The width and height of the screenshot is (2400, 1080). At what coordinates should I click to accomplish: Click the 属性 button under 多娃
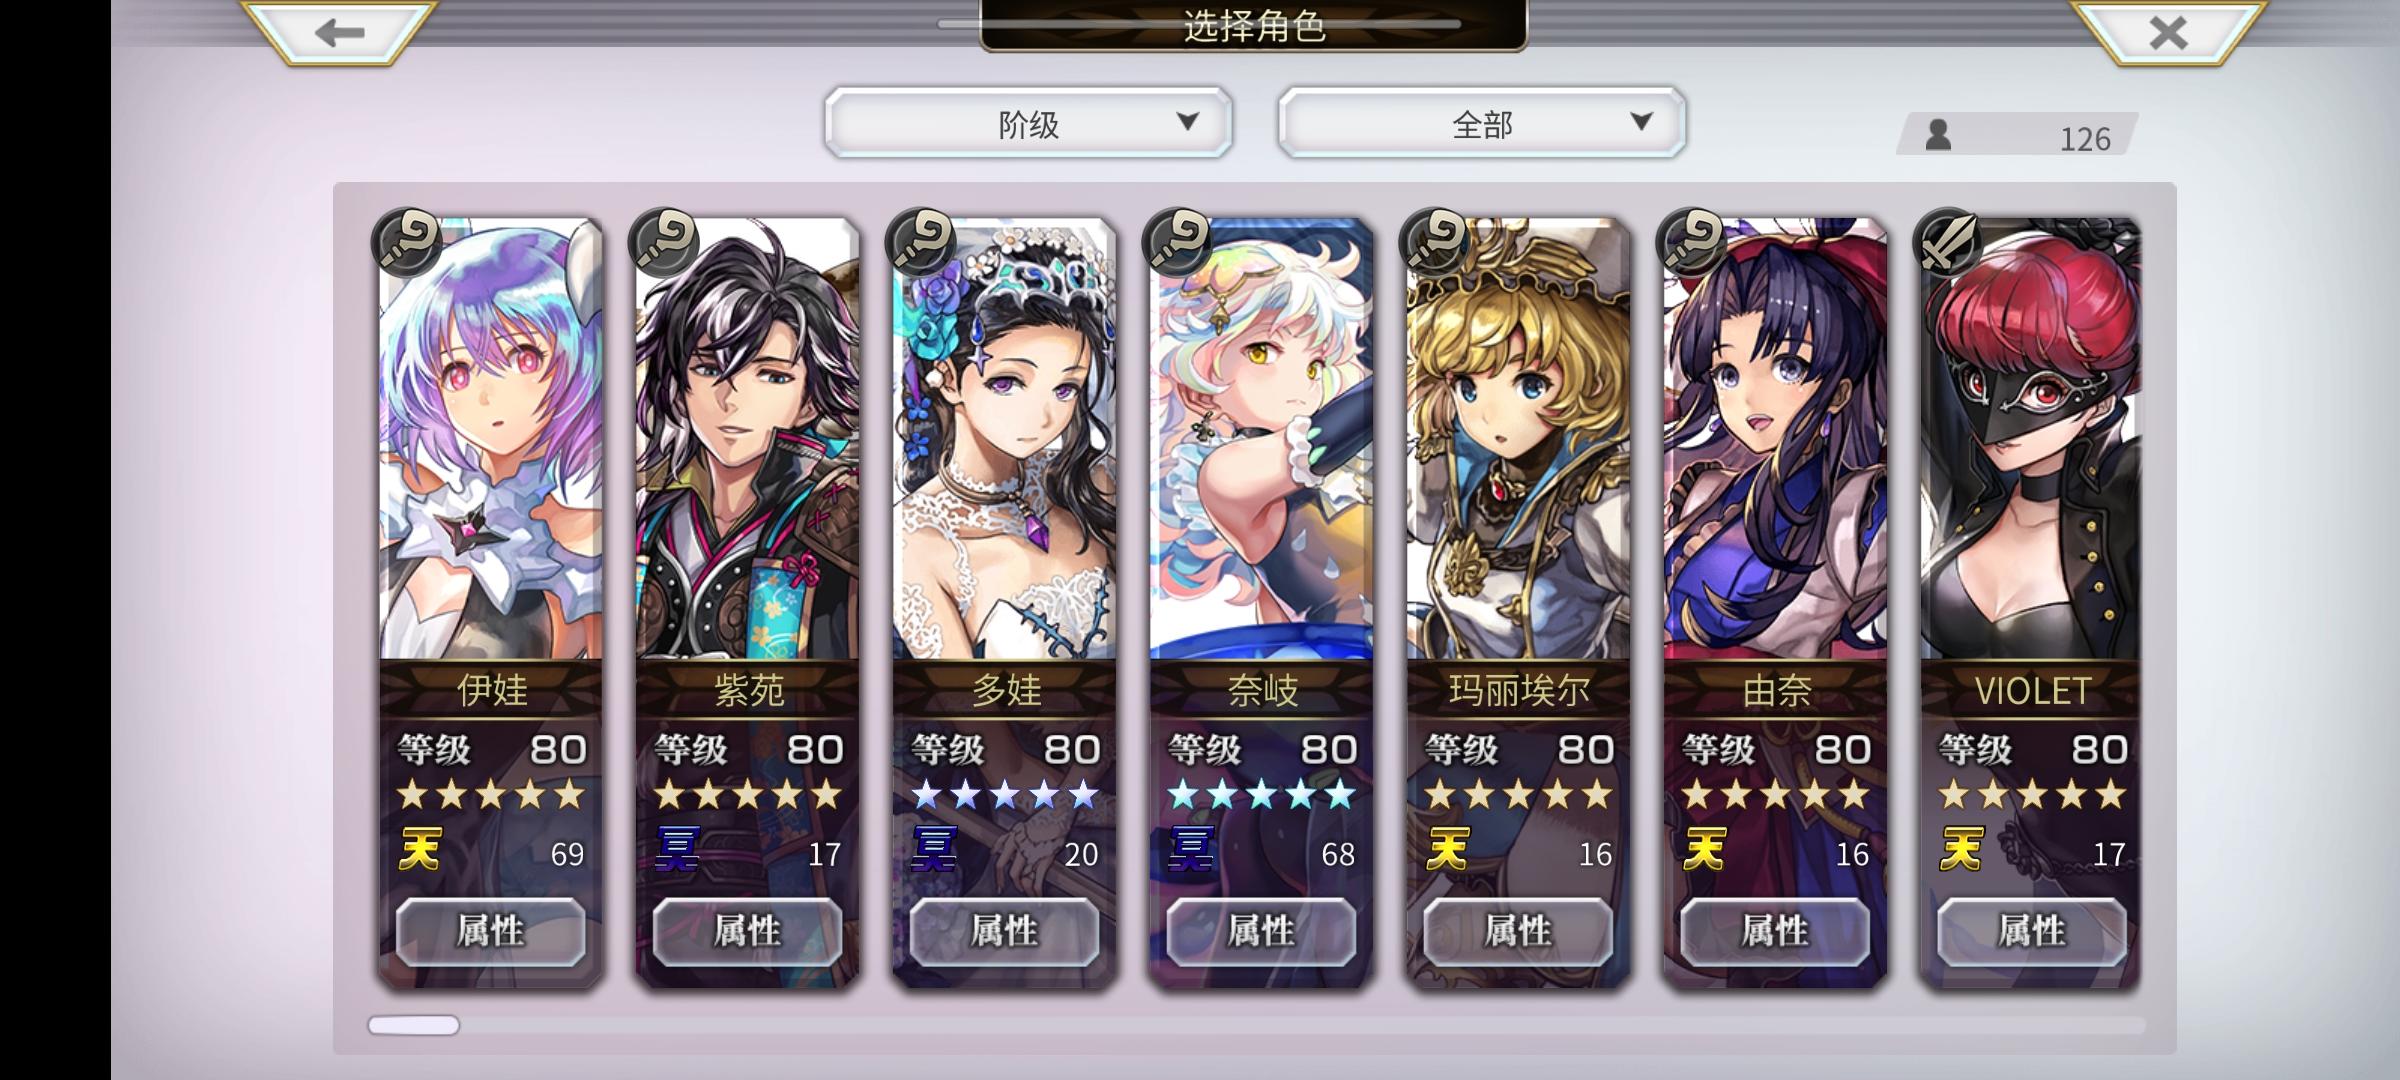coord(1005,931)
